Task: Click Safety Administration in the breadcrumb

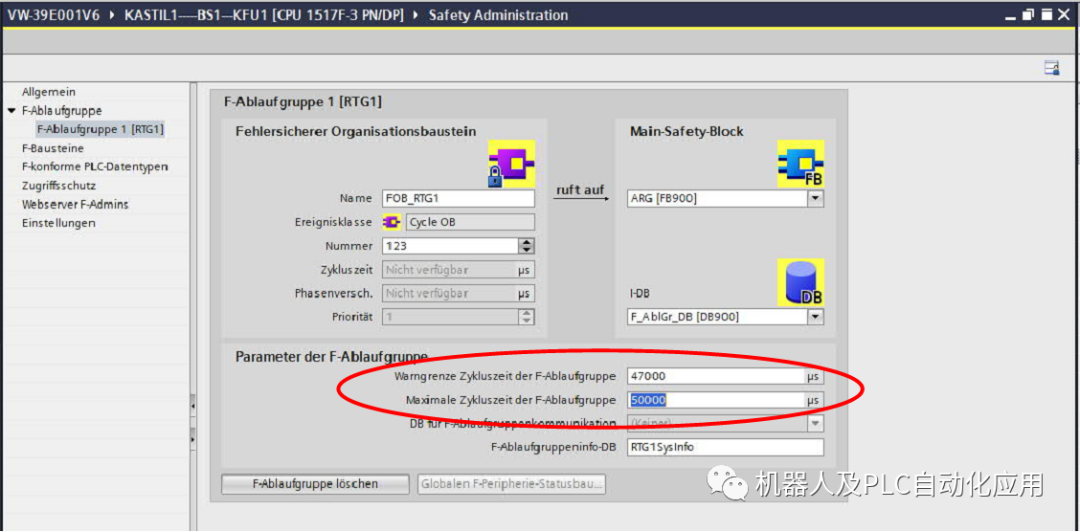Action: (x=498, y=14)
